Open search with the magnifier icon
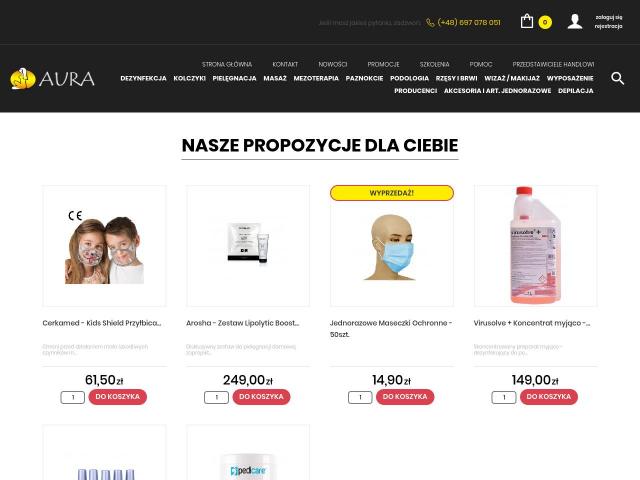The height and width of the screenshot is (480, 640). click(617, 78)
